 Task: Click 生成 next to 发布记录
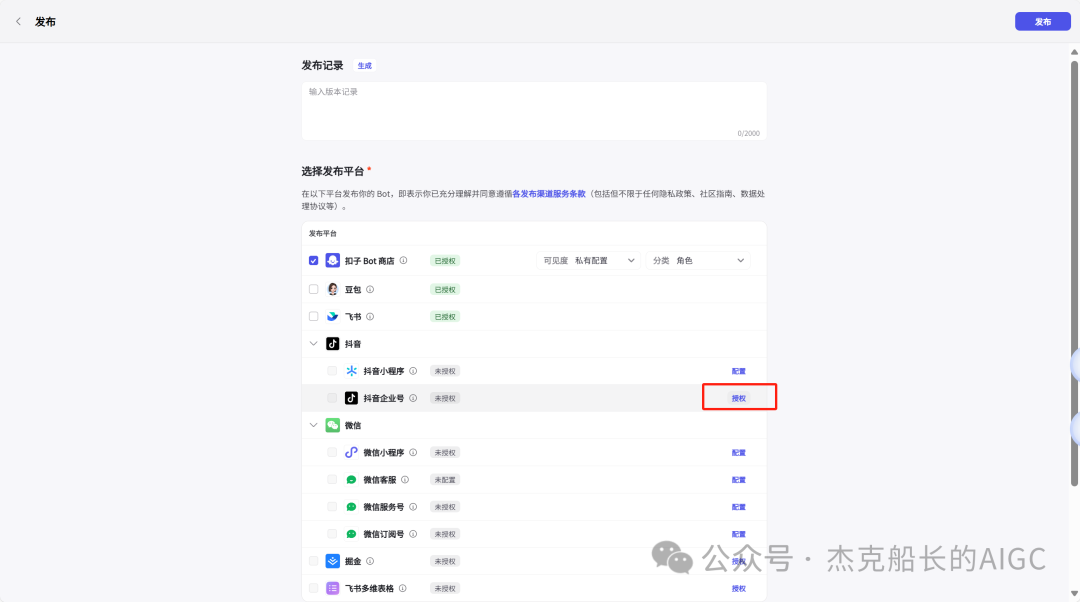click(364, 65)
